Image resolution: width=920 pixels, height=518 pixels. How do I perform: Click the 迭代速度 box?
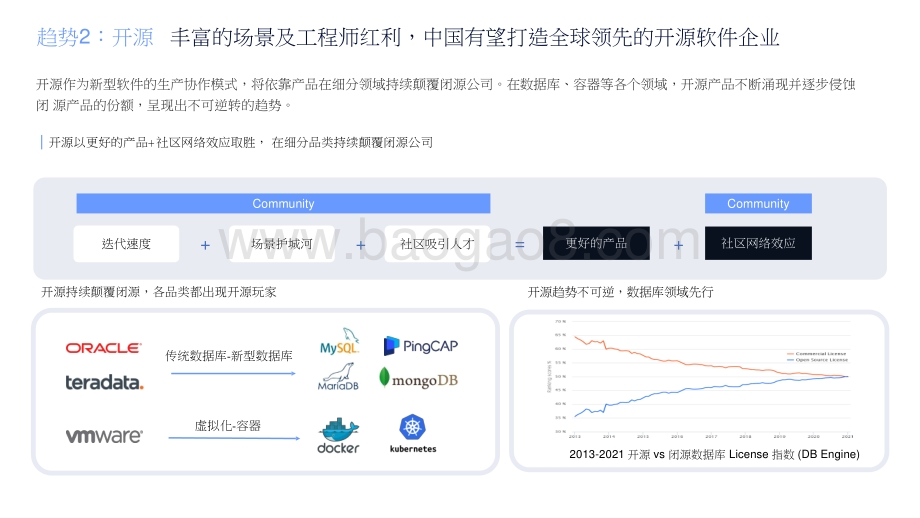pyautogui.click(x=126, y=243)
